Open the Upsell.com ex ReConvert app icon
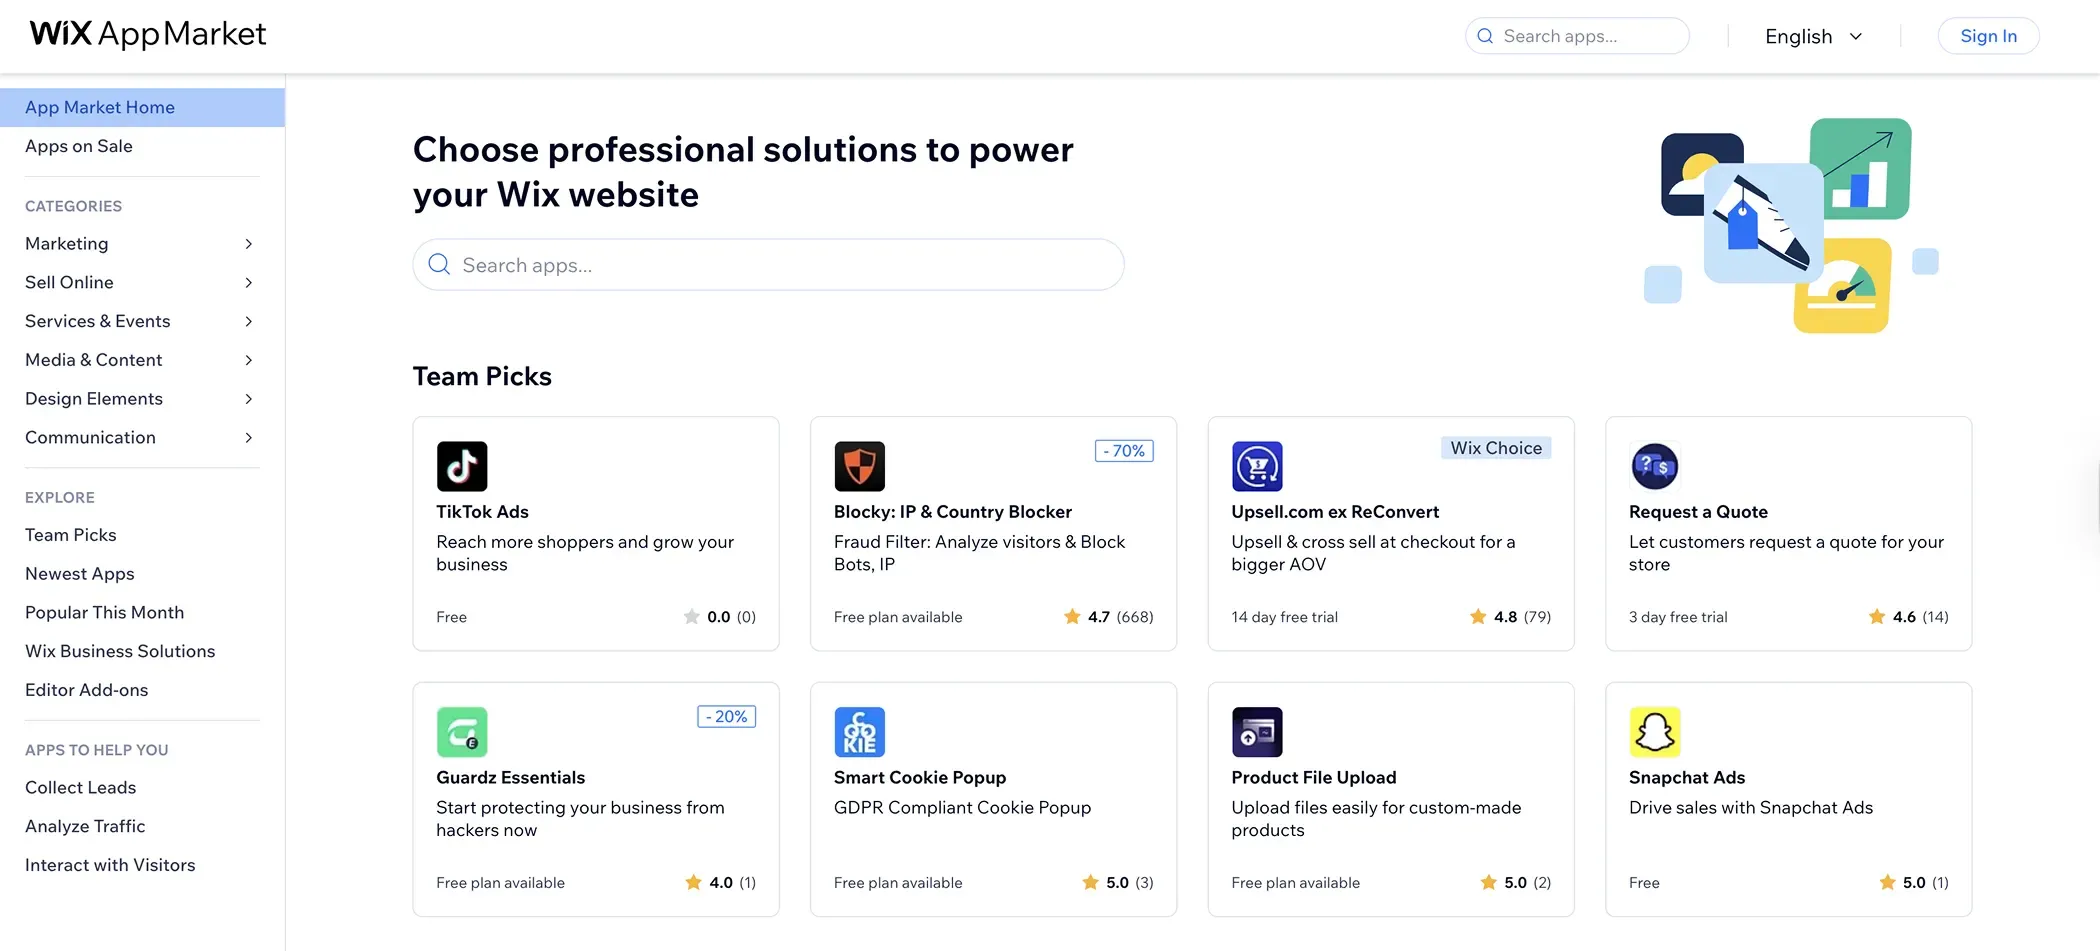The height and width of the screenshot is (951, 2100). click(x=1257, y=466)
